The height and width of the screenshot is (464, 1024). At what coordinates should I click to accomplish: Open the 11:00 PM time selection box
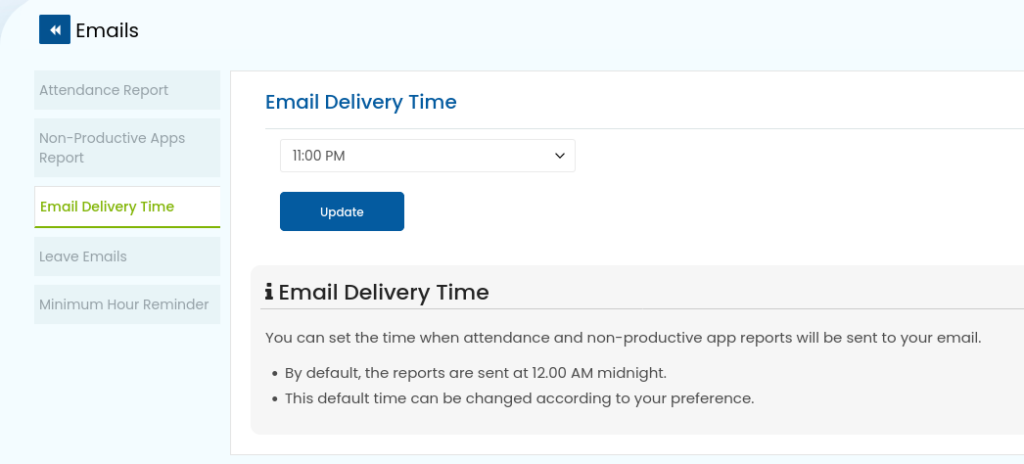(428, 156)
